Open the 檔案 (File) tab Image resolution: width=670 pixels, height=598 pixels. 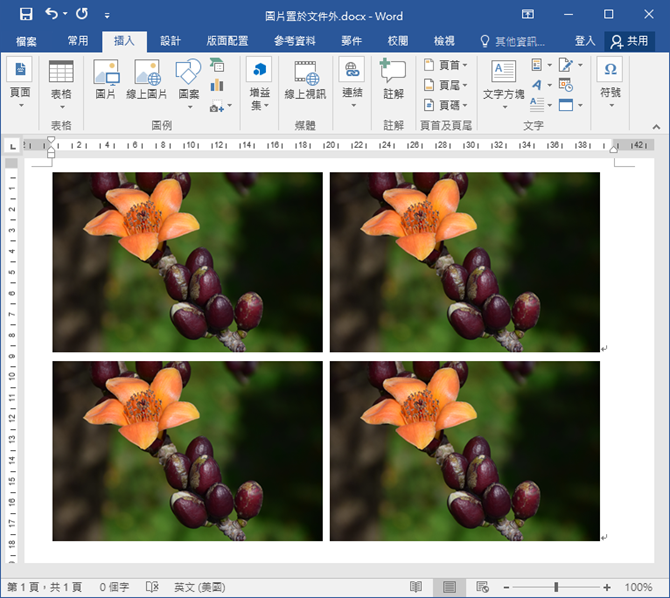26,41
